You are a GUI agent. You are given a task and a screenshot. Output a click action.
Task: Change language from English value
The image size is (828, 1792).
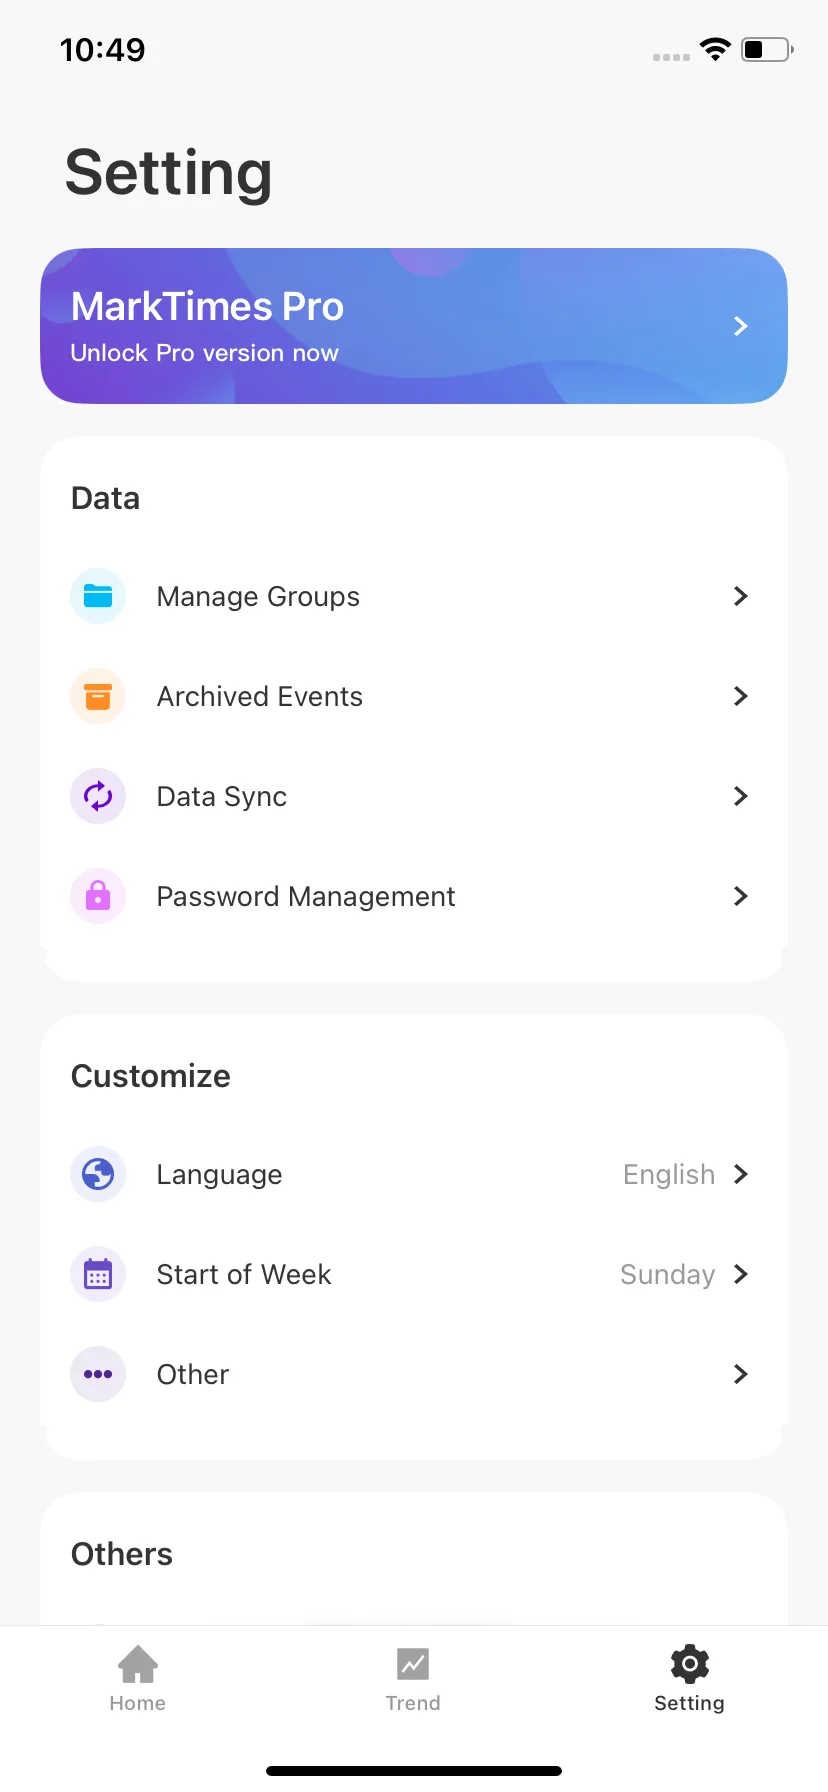(x=669, y=1174)
